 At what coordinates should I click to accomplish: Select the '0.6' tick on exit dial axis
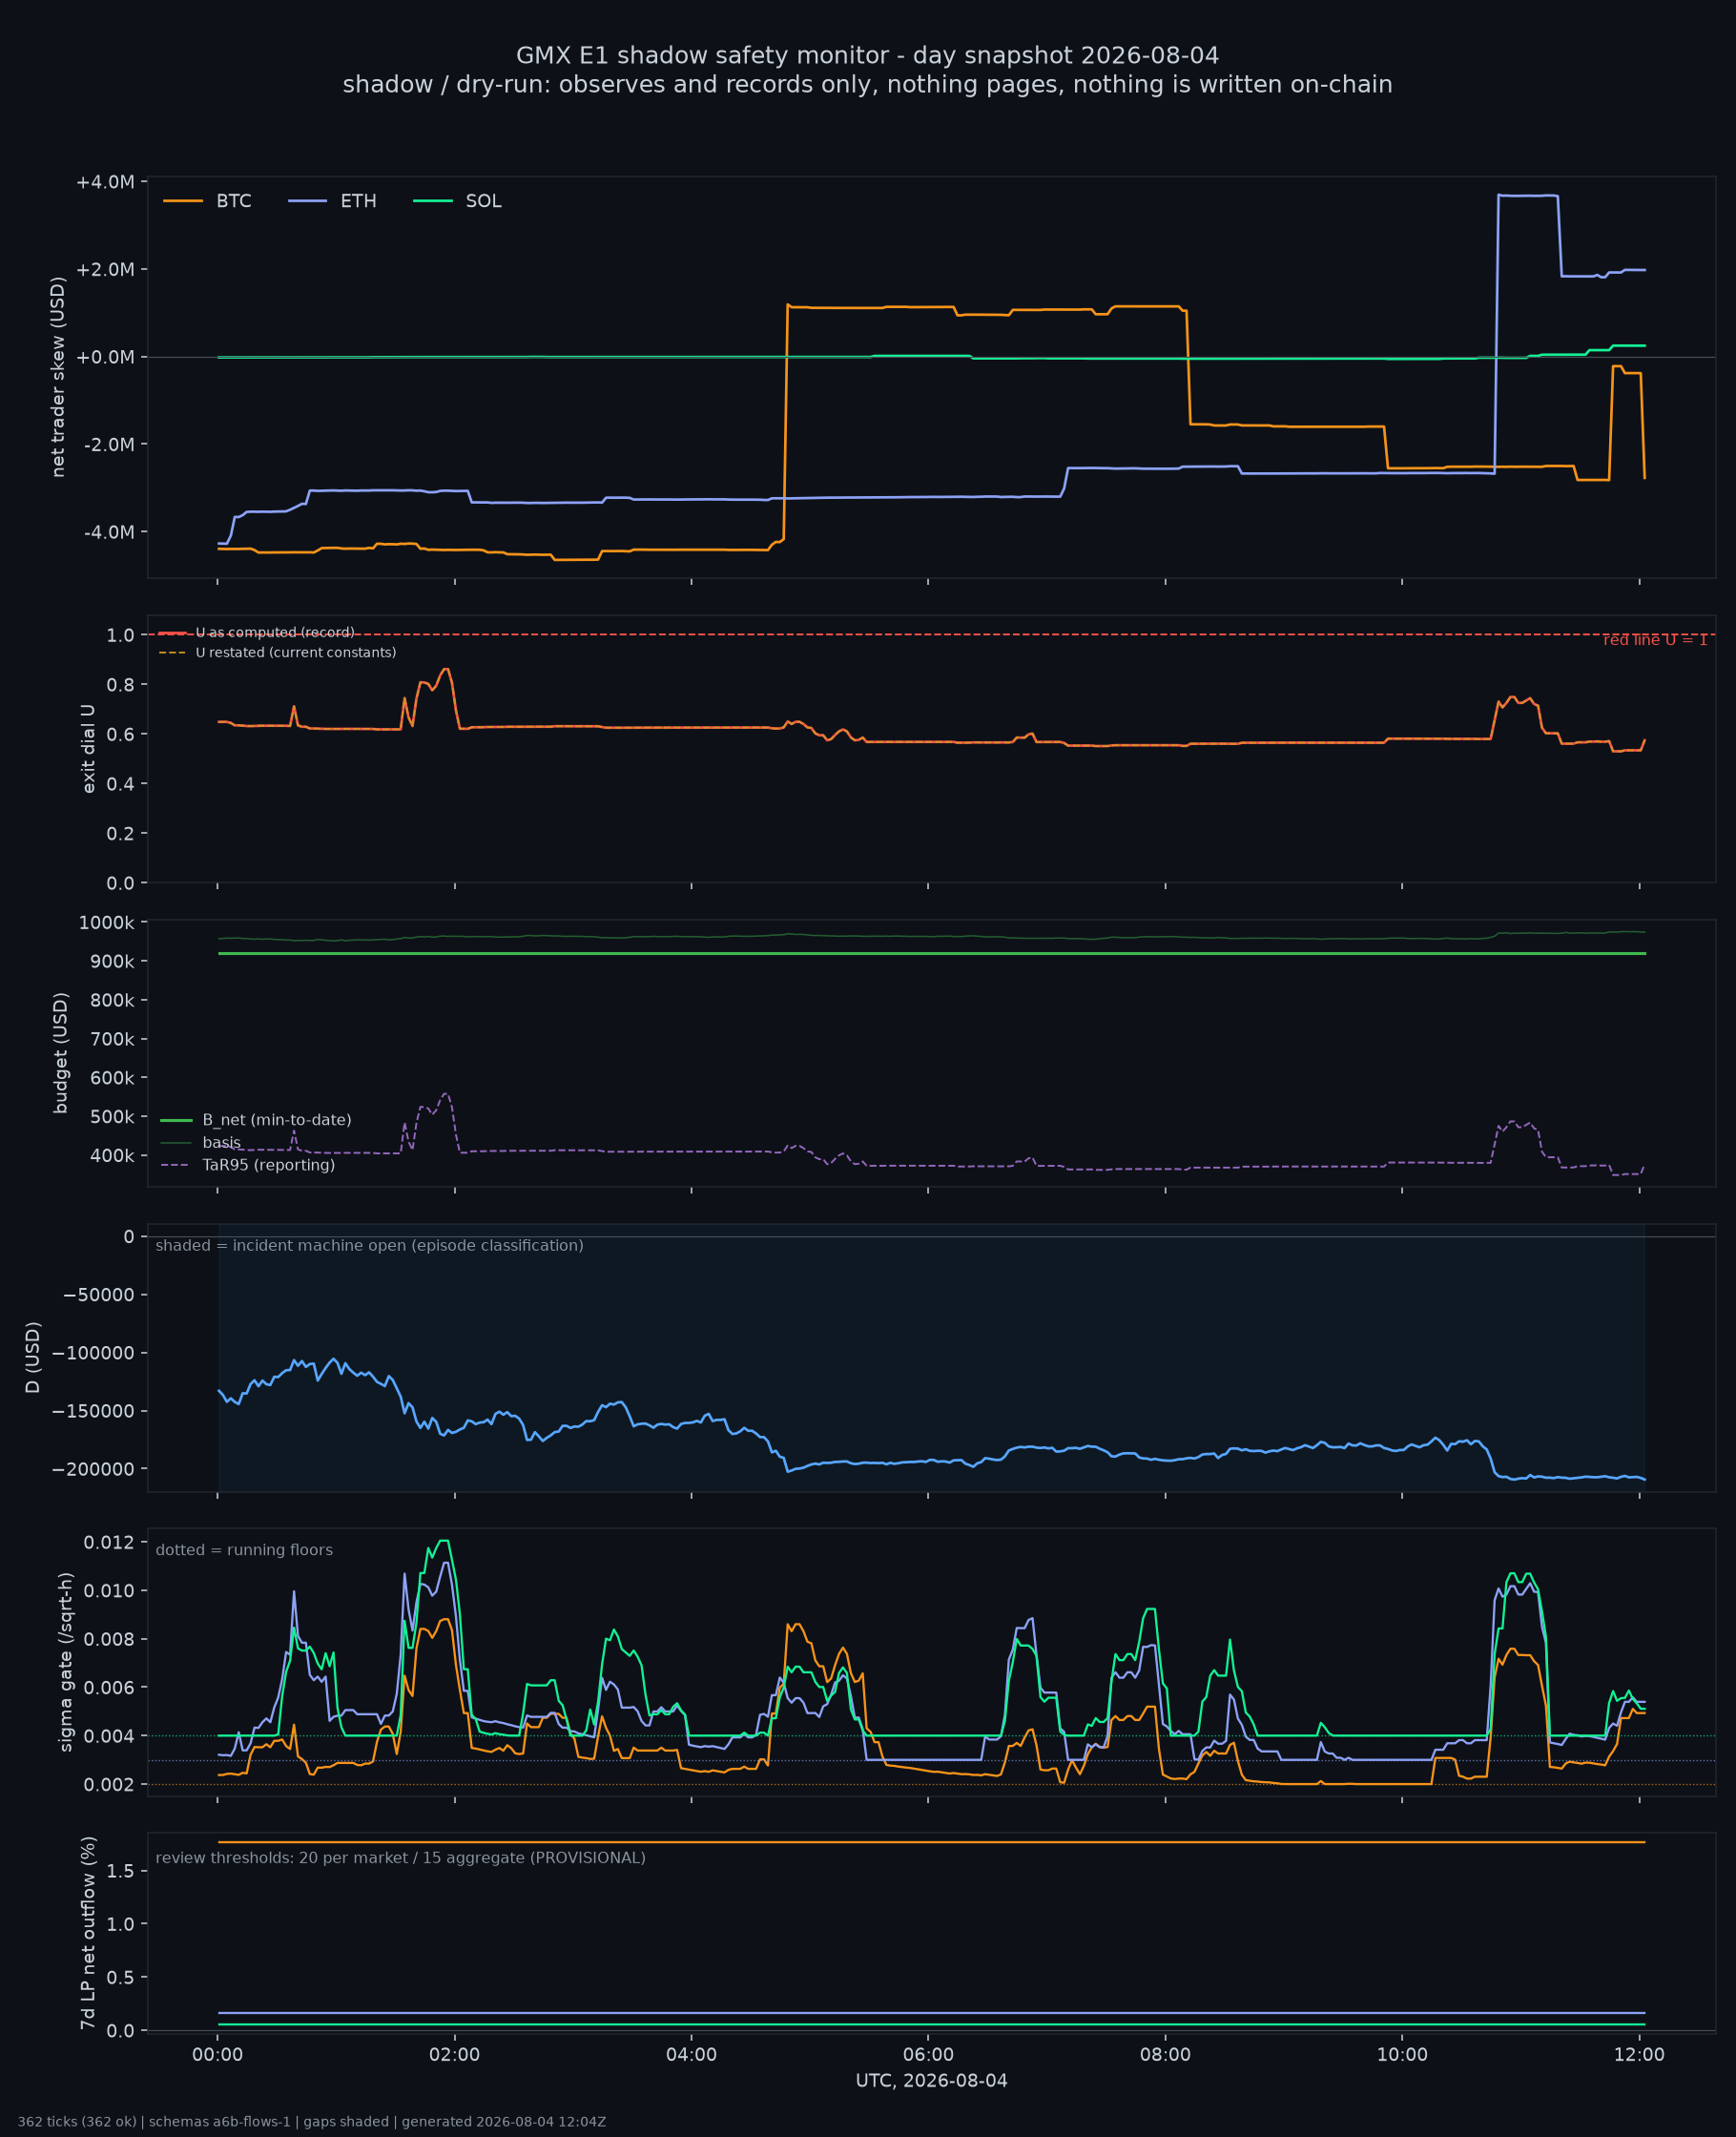(121, 734)
